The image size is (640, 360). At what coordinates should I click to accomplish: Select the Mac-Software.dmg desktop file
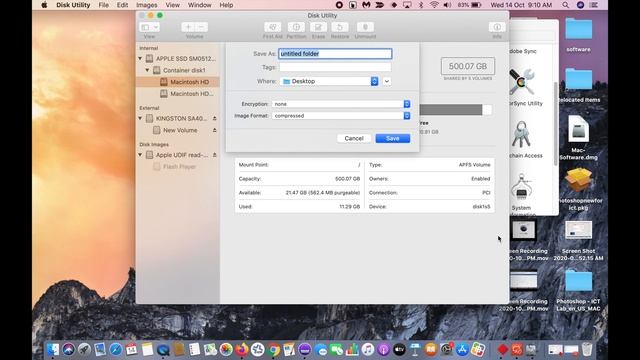[578, 129]
